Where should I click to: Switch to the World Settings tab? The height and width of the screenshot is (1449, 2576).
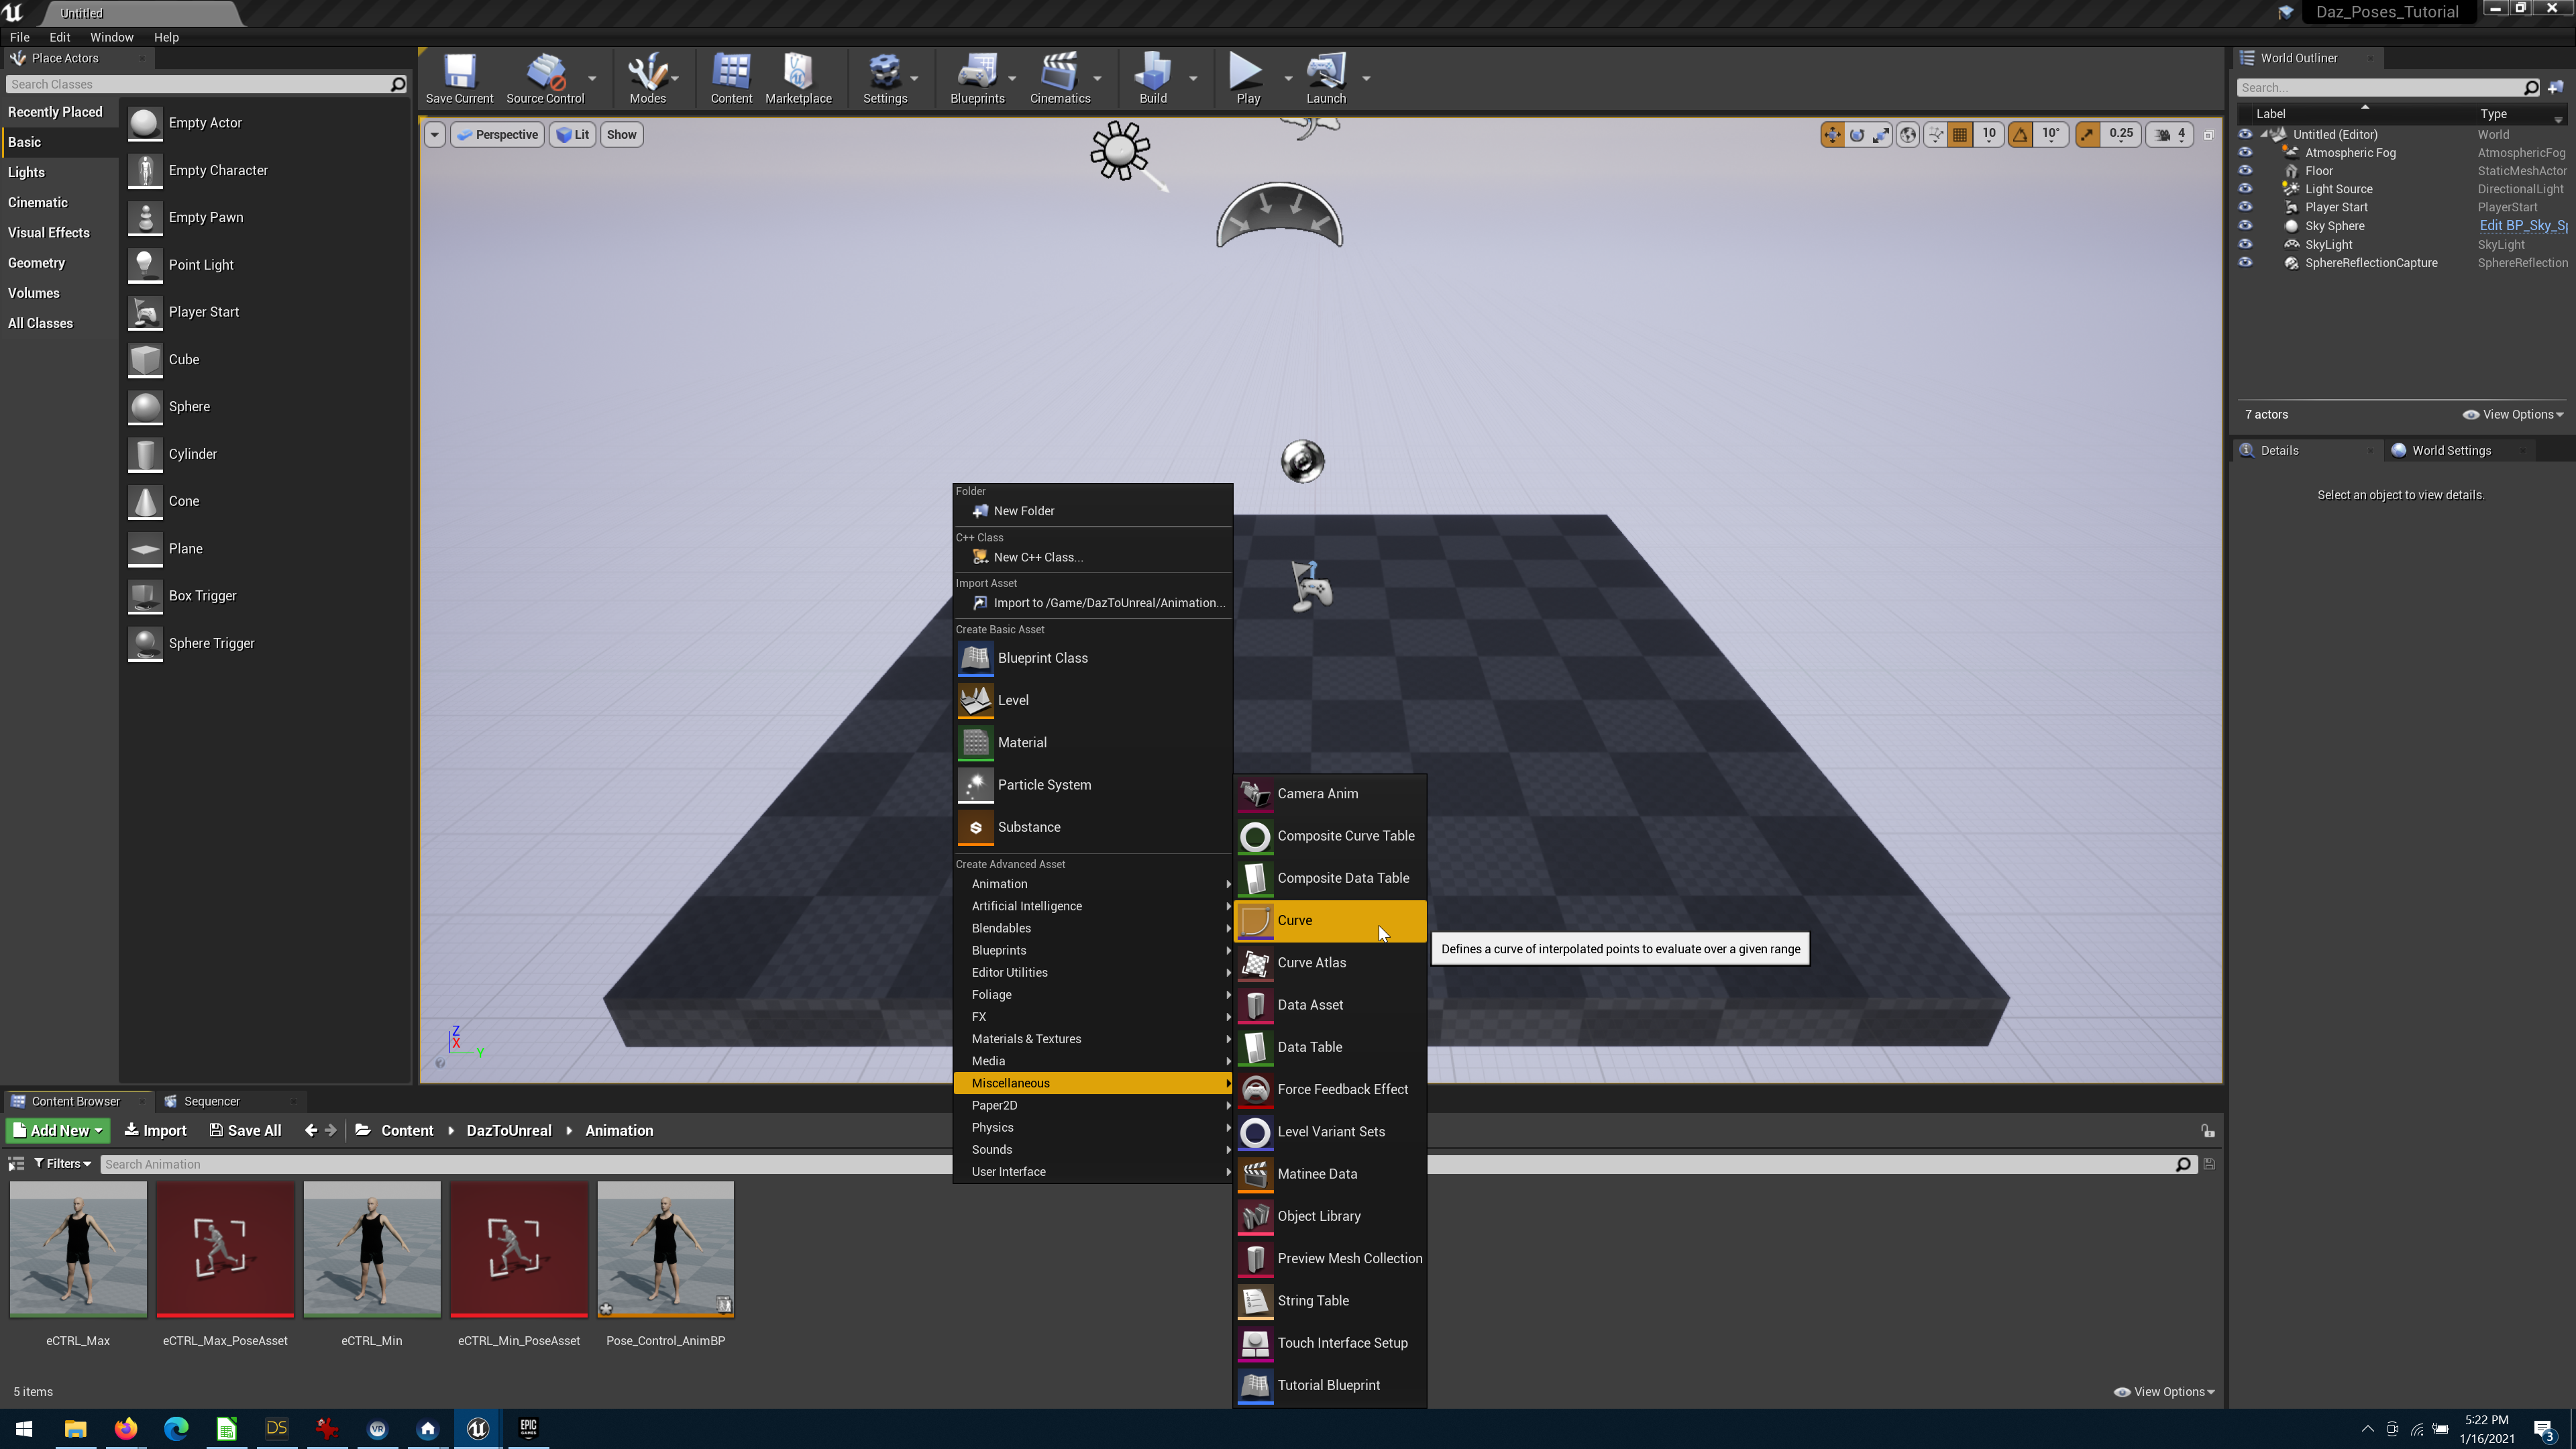[2450, 450]
